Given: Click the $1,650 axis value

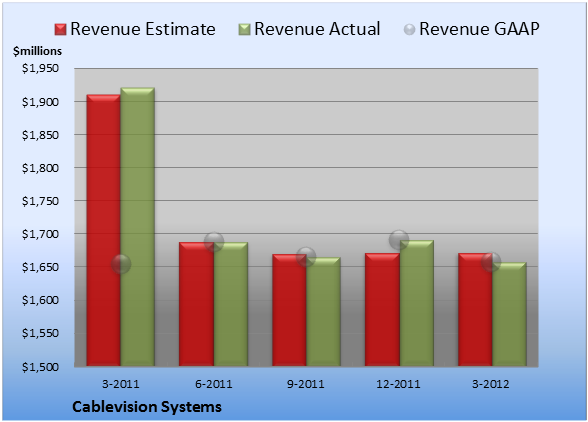Looking at the screenshot, I should pos(40,267).
